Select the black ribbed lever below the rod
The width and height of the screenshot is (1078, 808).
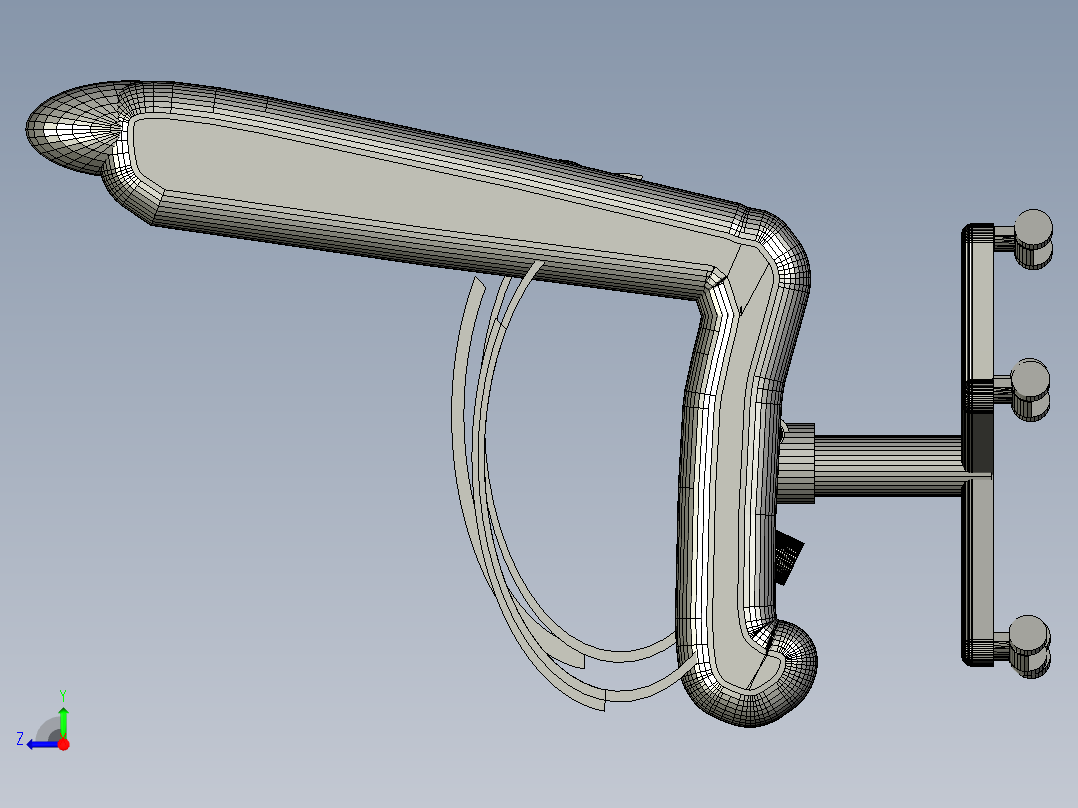click(x=789, y=558)
